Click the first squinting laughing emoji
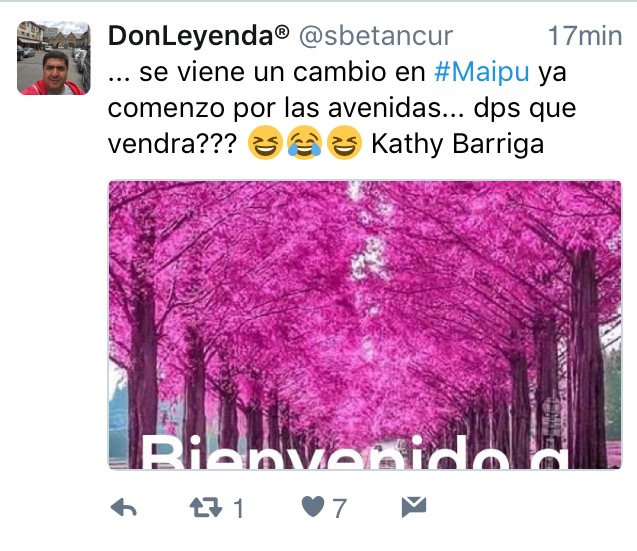Screen dimensions: 637x551 pyautogui.click(x=265, y=142)
